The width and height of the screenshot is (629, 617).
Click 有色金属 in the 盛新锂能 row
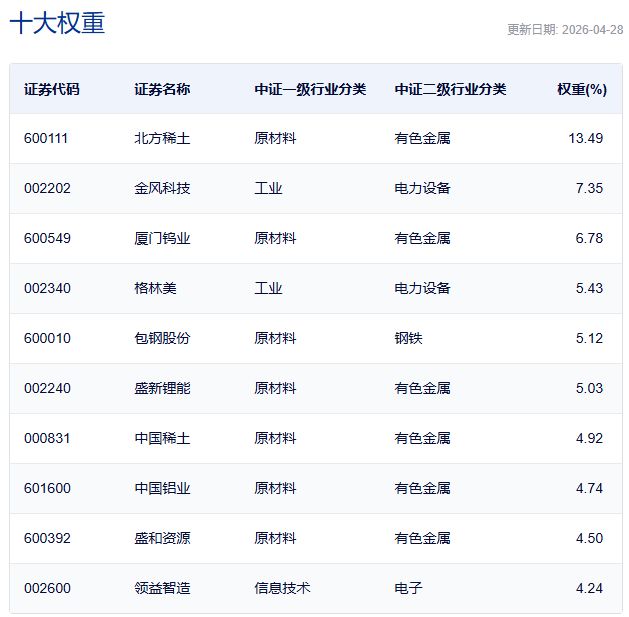(x=422, y=388)
